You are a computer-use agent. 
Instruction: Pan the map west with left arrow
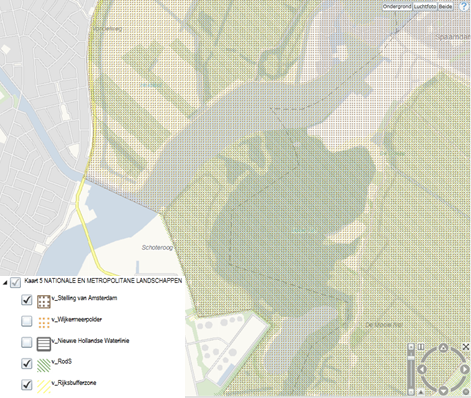(x=422, y=369)
